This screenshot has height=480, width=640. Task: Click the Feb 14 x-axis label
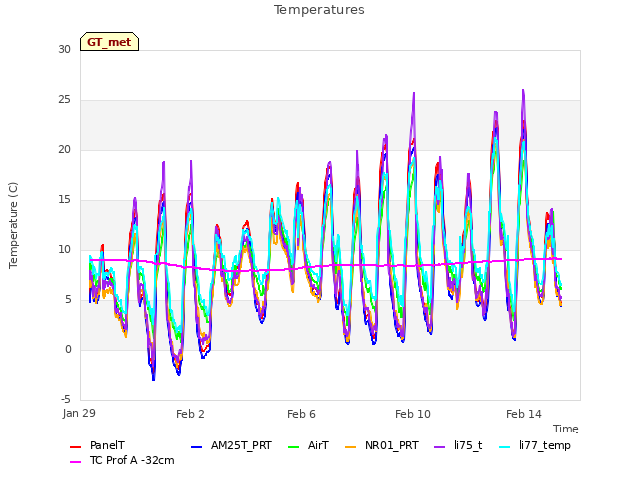coord(524,414)
